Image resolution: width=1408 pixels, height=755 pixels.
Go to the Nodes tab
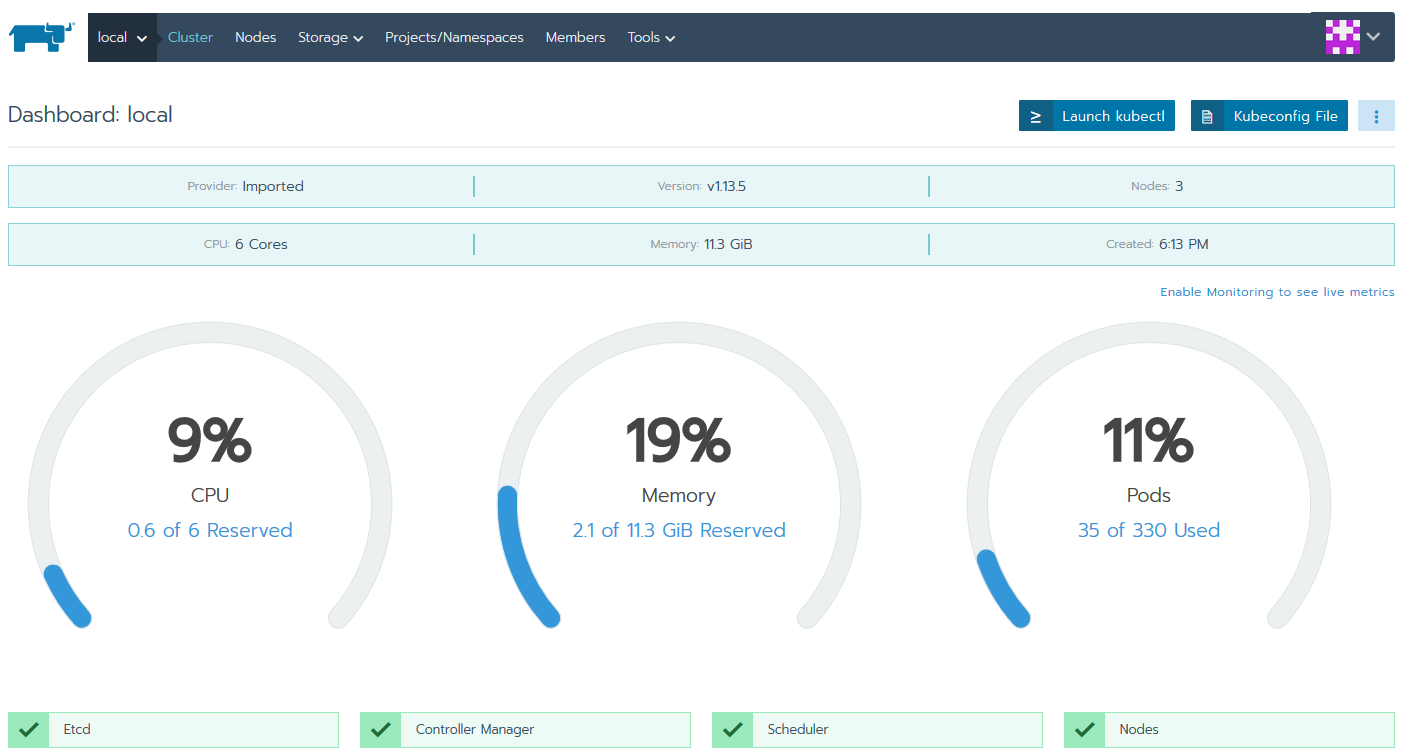(255, 37)
